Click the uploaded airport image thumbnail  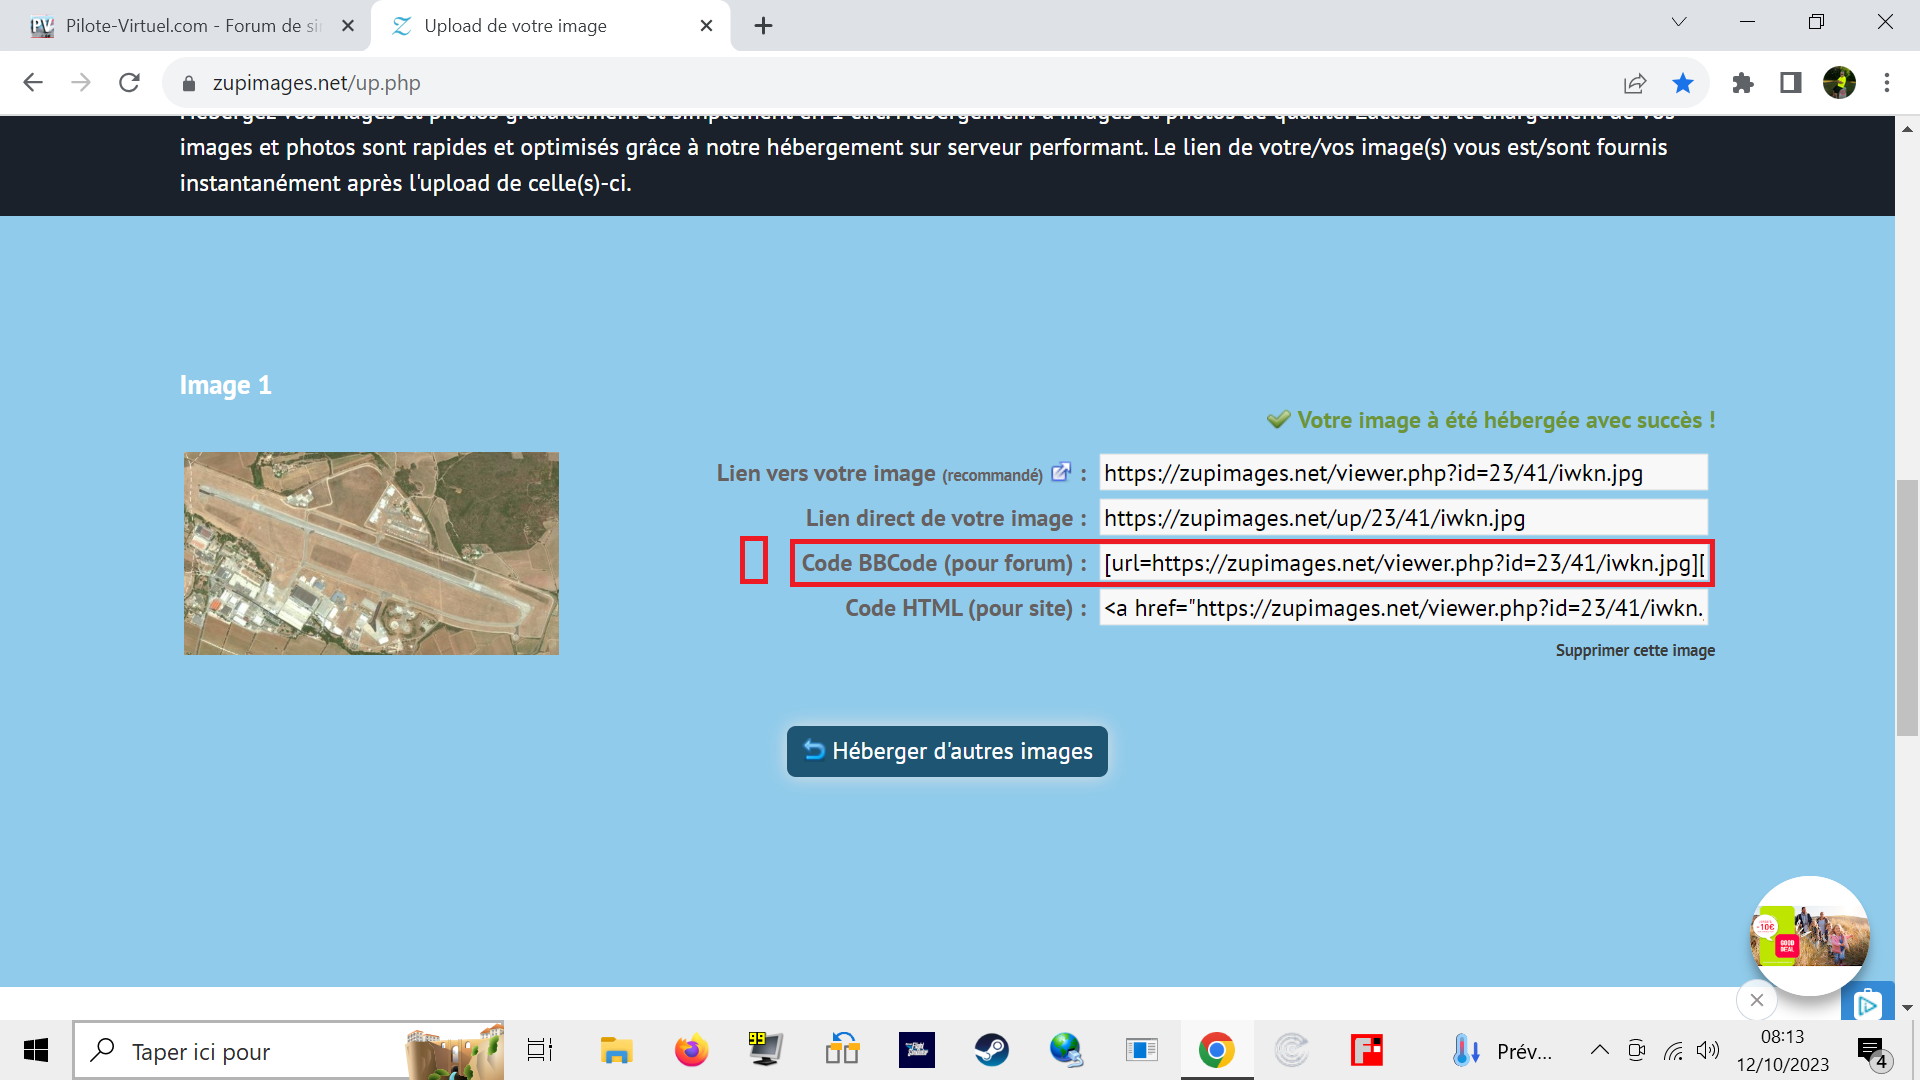click(x=371, y=553)
